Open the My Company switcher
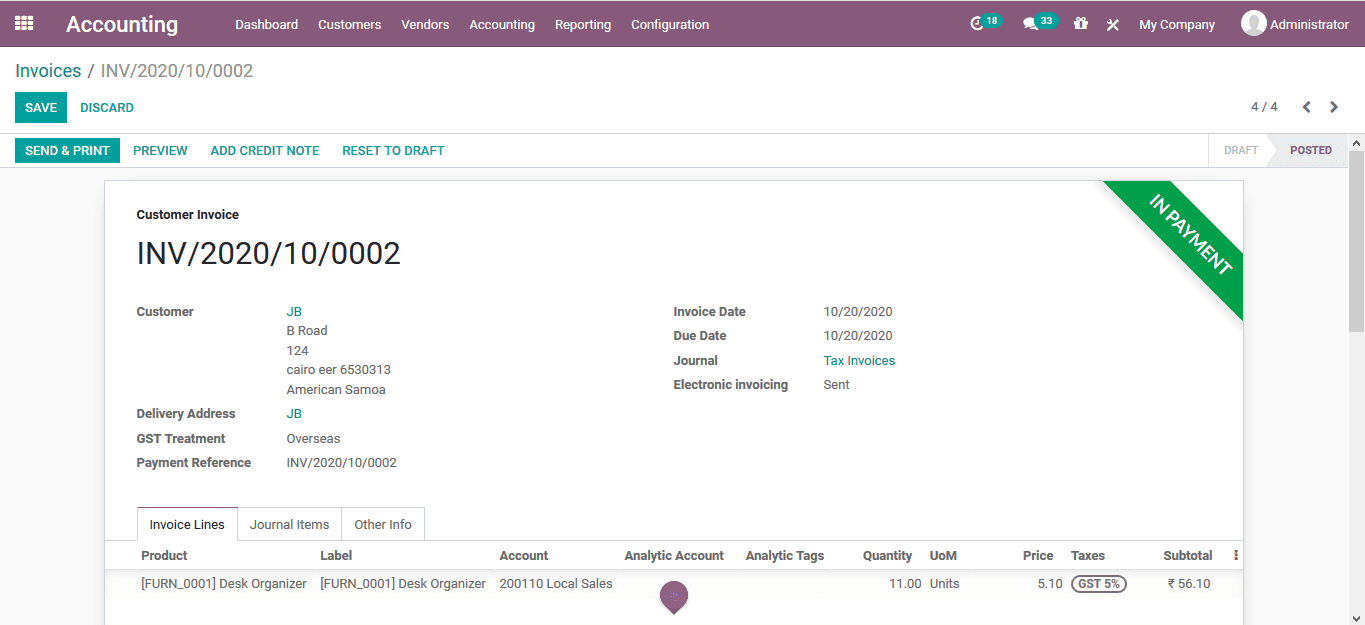Viewport: 1365px width, 625px height. pos(1176,23)
